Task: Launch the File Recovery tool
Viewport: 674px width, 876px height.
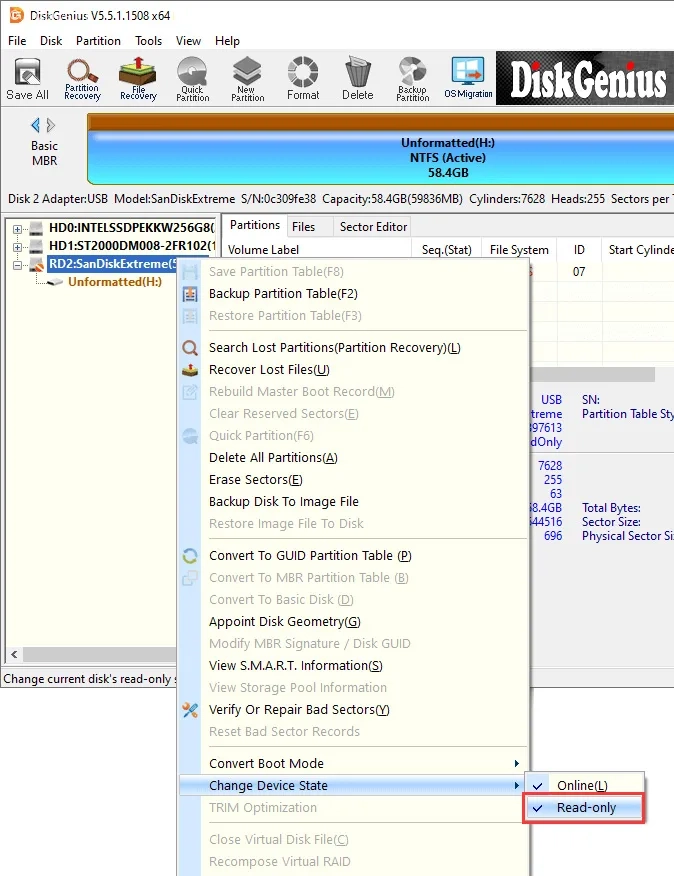Action: click(x=138, y=79)
